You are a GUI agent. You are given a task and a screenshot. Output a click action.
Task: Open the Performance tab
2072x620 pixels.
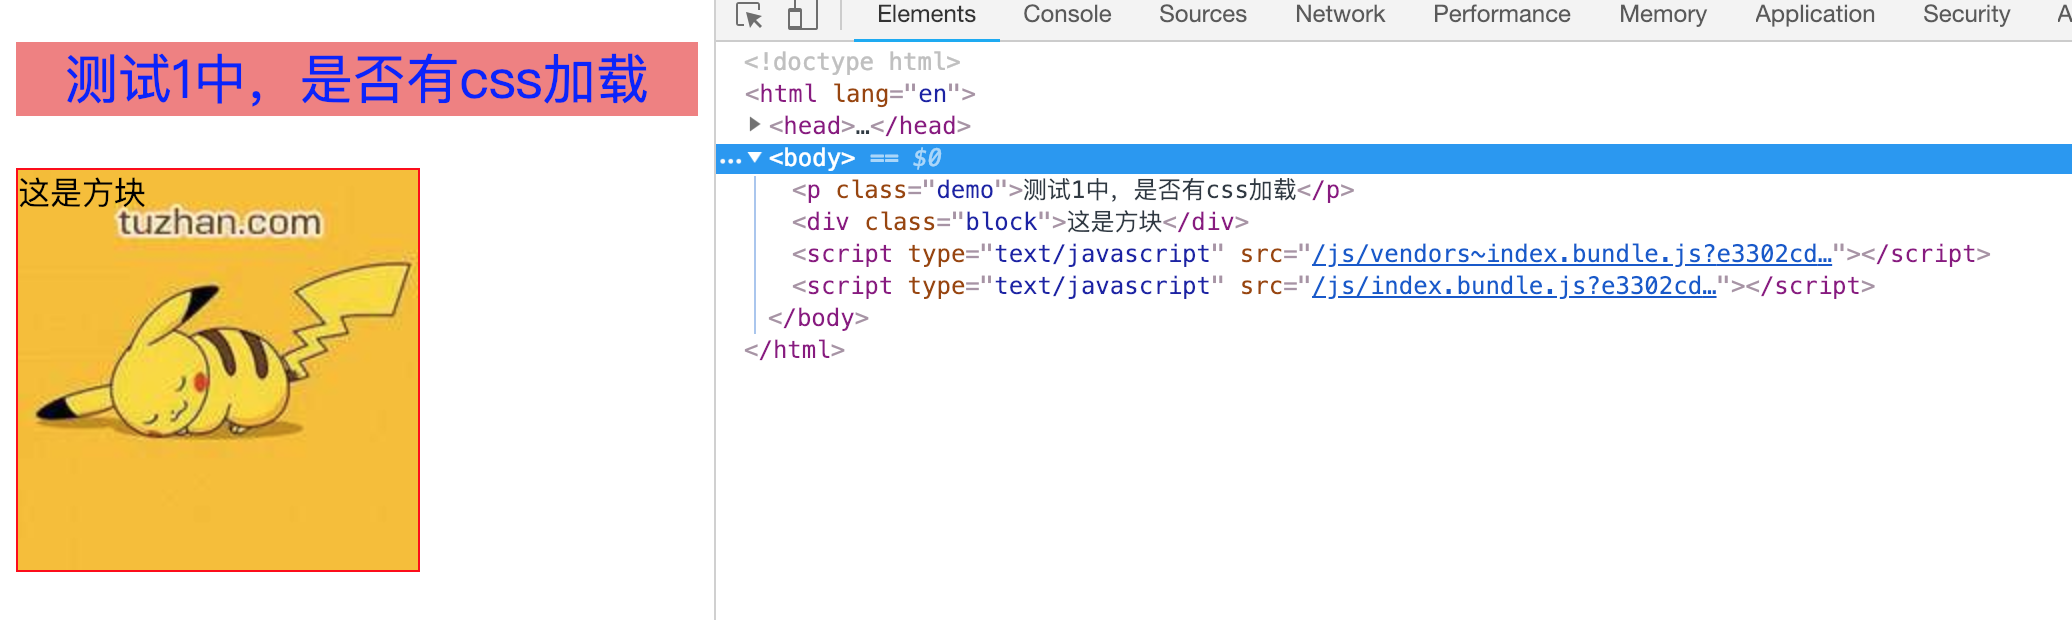point(1502,15)
